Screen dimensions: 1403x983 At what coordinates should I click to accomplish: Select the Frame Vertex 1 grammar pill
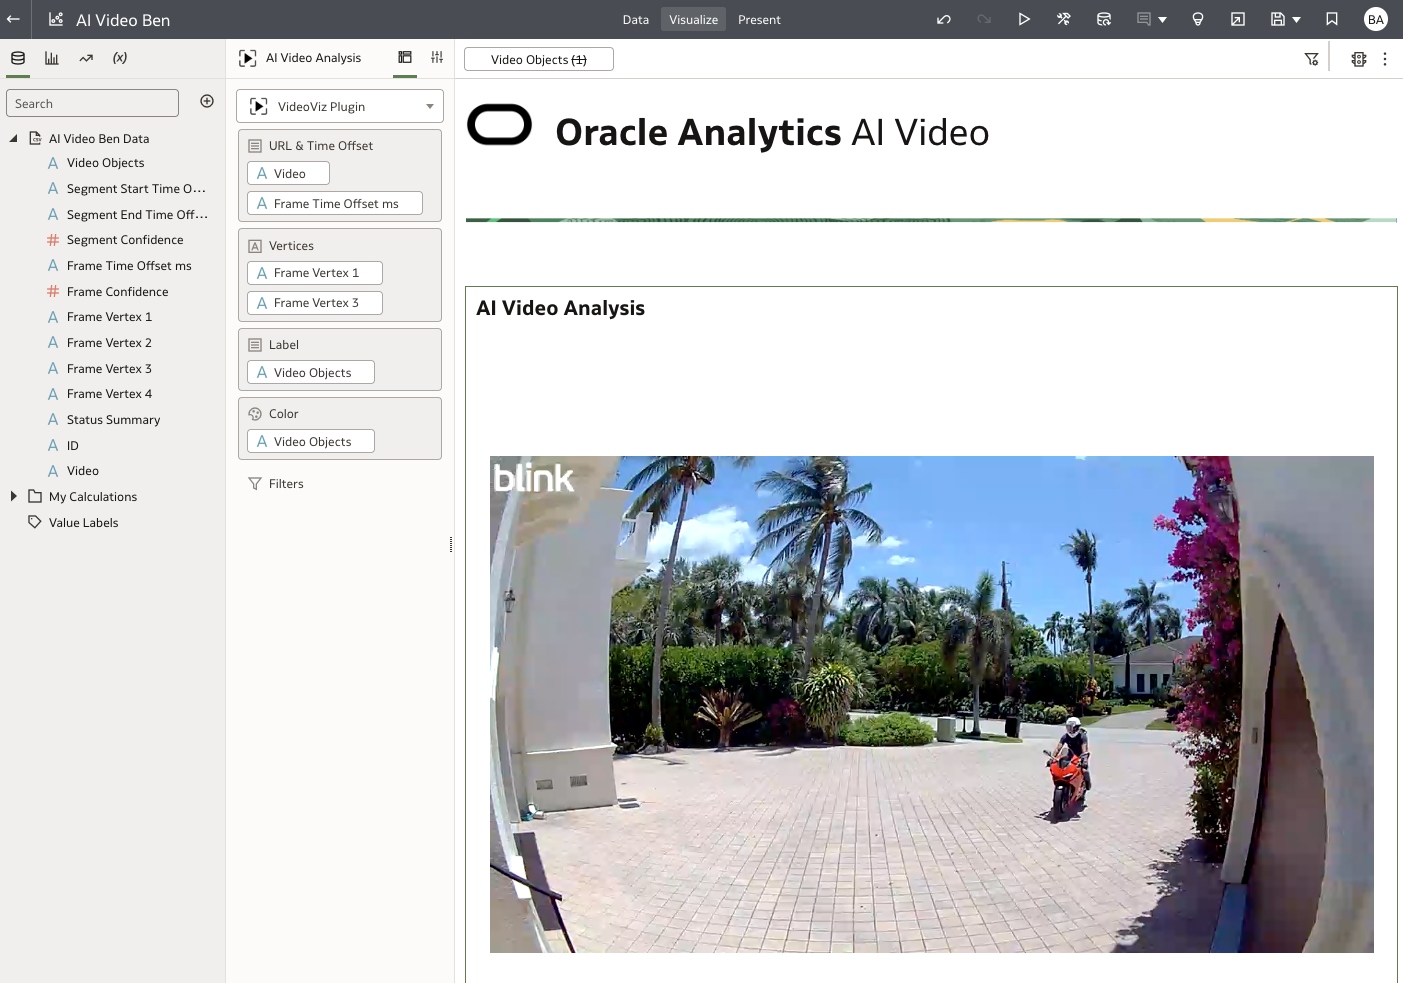[315, 273]
